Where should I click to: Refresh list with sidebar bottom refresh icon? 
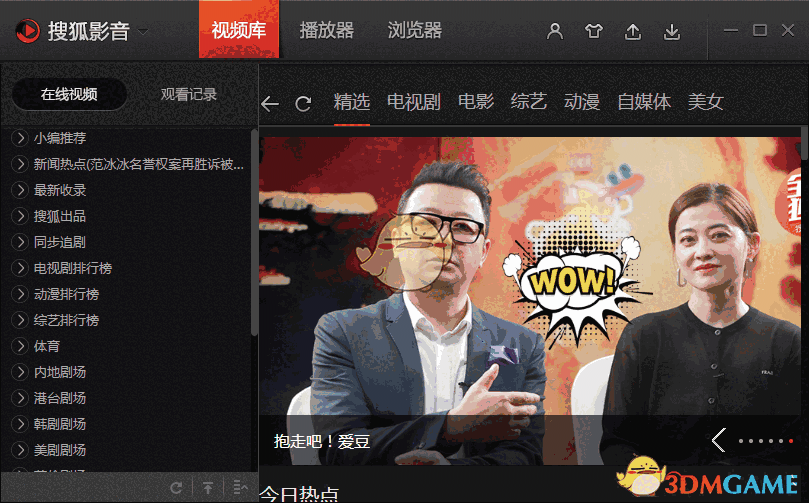tap(176, 487)
